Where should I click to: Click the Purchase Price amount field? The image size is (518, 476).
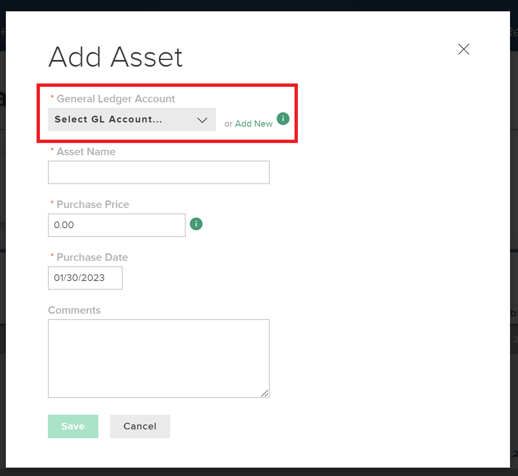117,225
